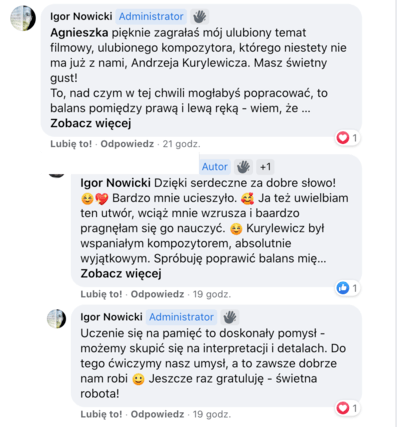397x427 pixels.
Task: Like the last comment with Lubię to!
Action: point(101,414)
